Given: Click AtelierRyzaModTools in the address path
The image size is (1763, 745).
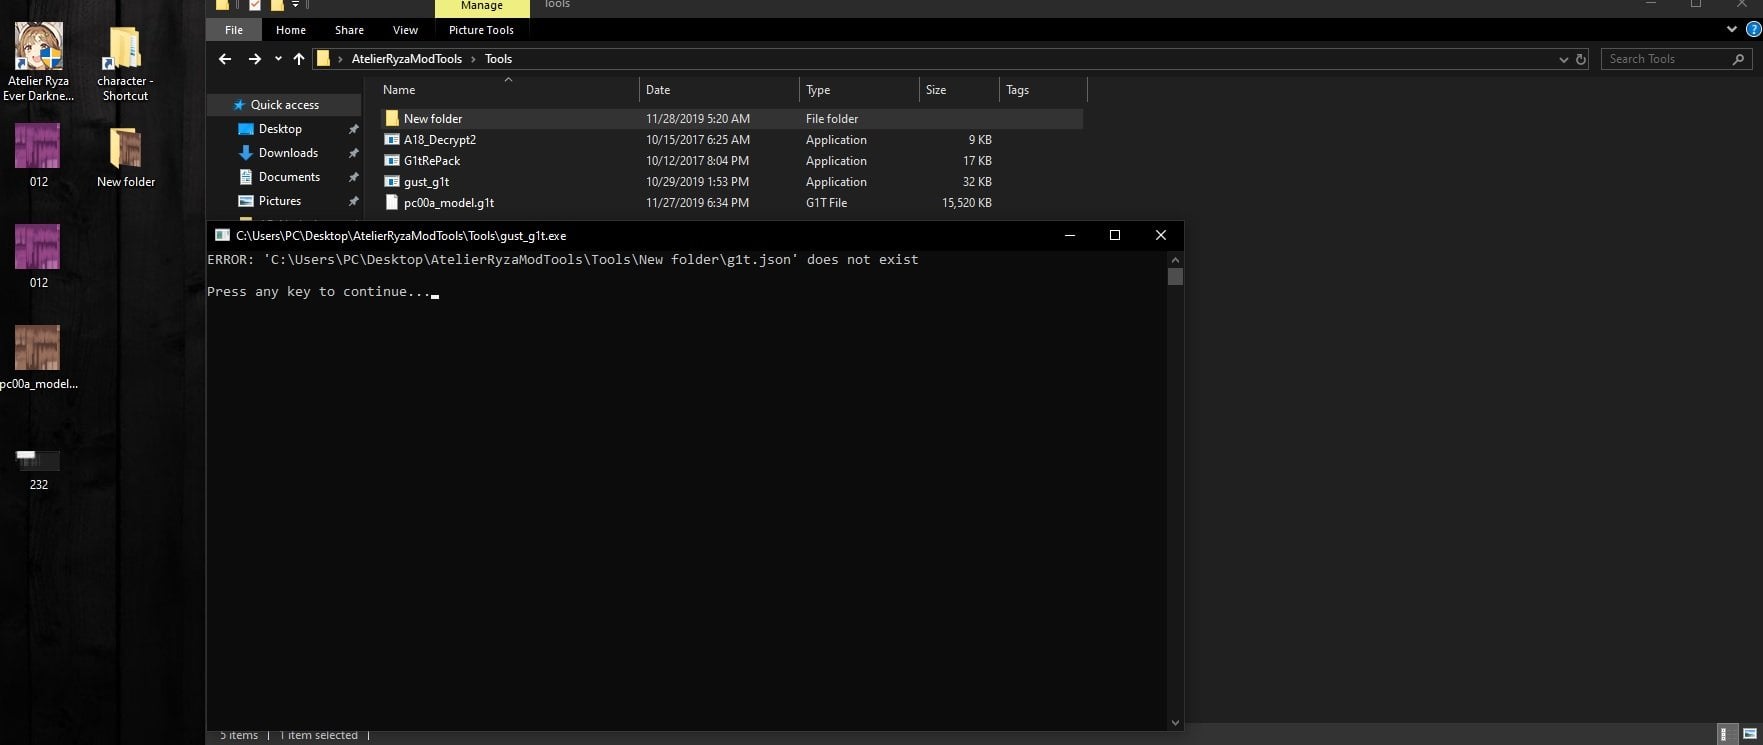Looking at the screenshot, I should (x=407, y=59).
